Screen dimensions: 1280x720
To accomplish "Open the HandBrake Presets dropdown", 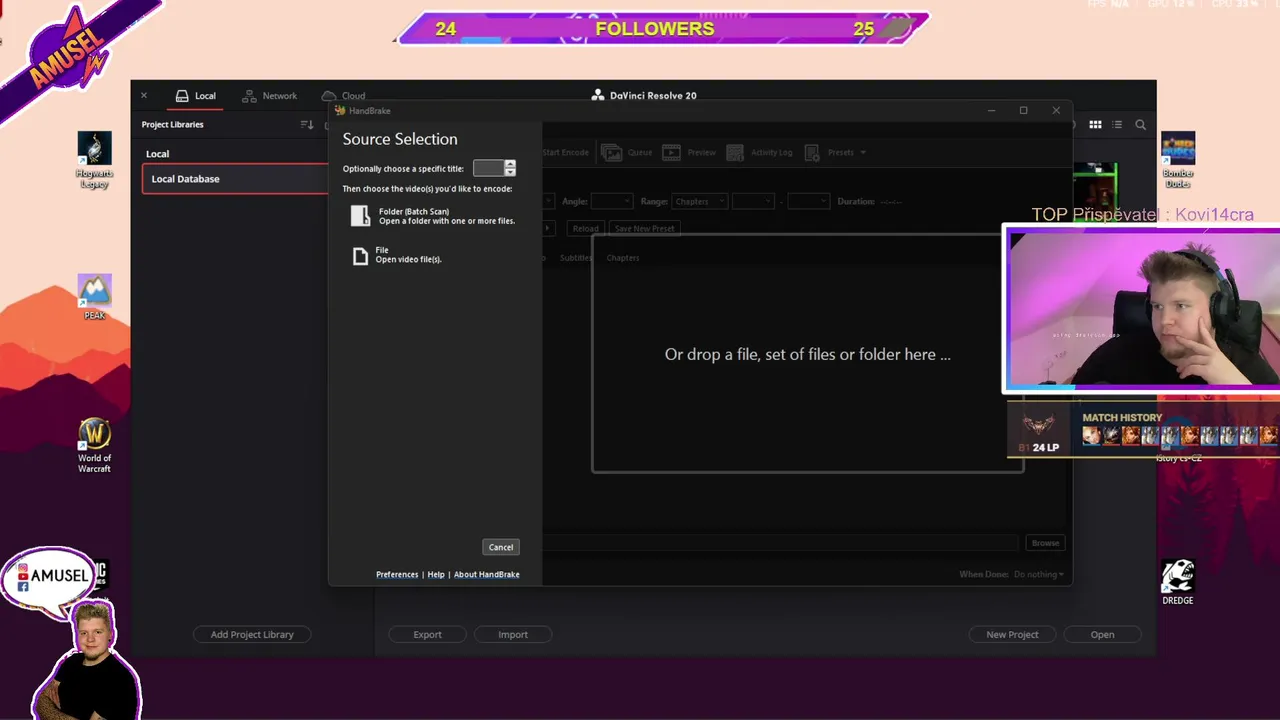I will tap(836, 152).
